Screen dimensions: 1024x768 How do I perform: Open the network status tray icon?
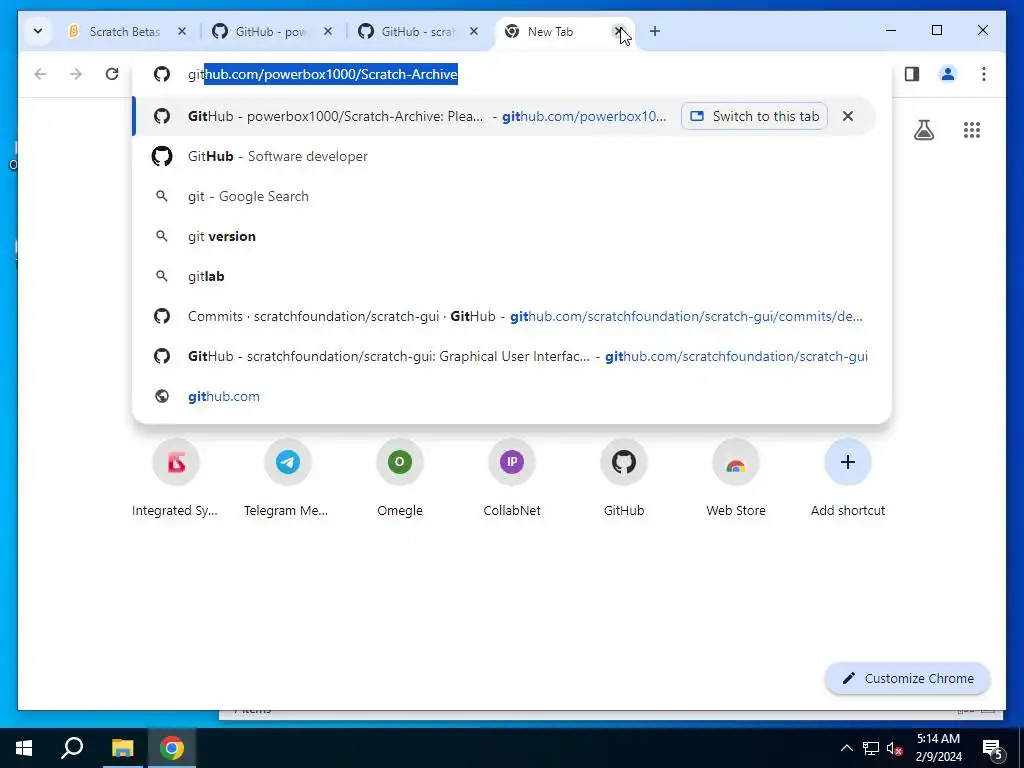(871, 748)
